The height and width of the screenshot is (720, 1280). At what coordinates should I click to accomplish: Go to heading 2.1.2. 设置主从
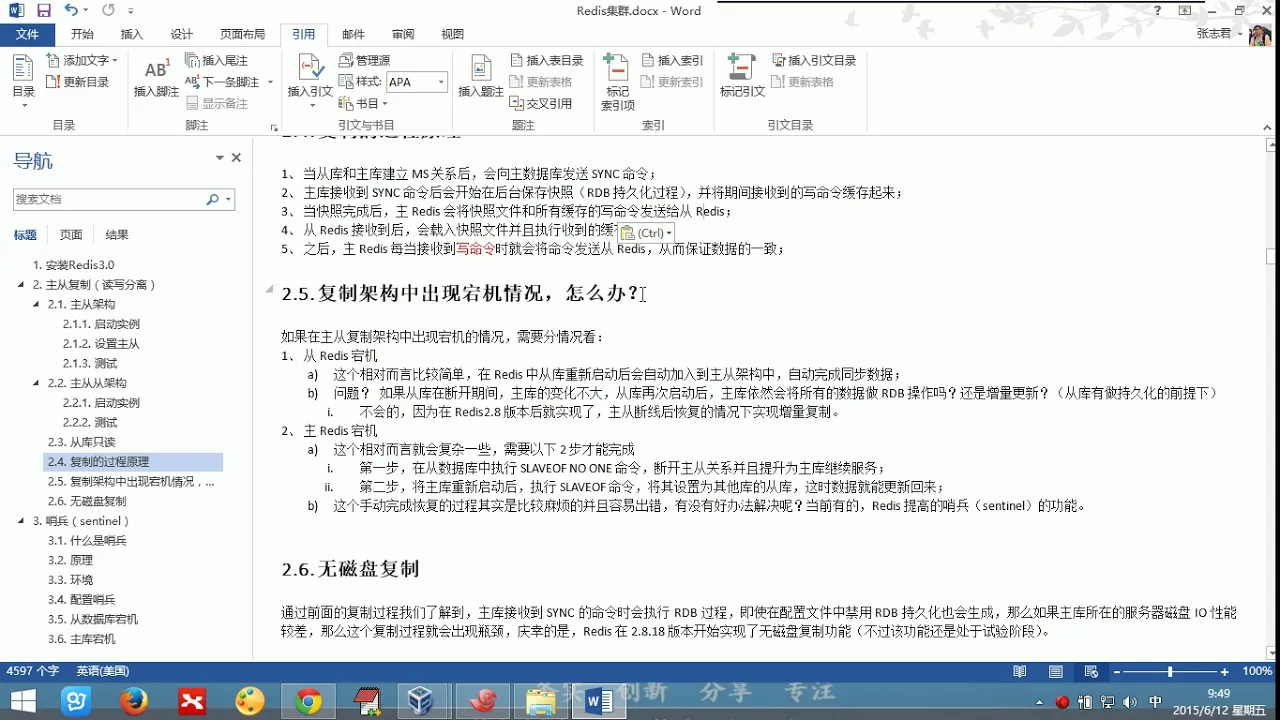[101, 344]
